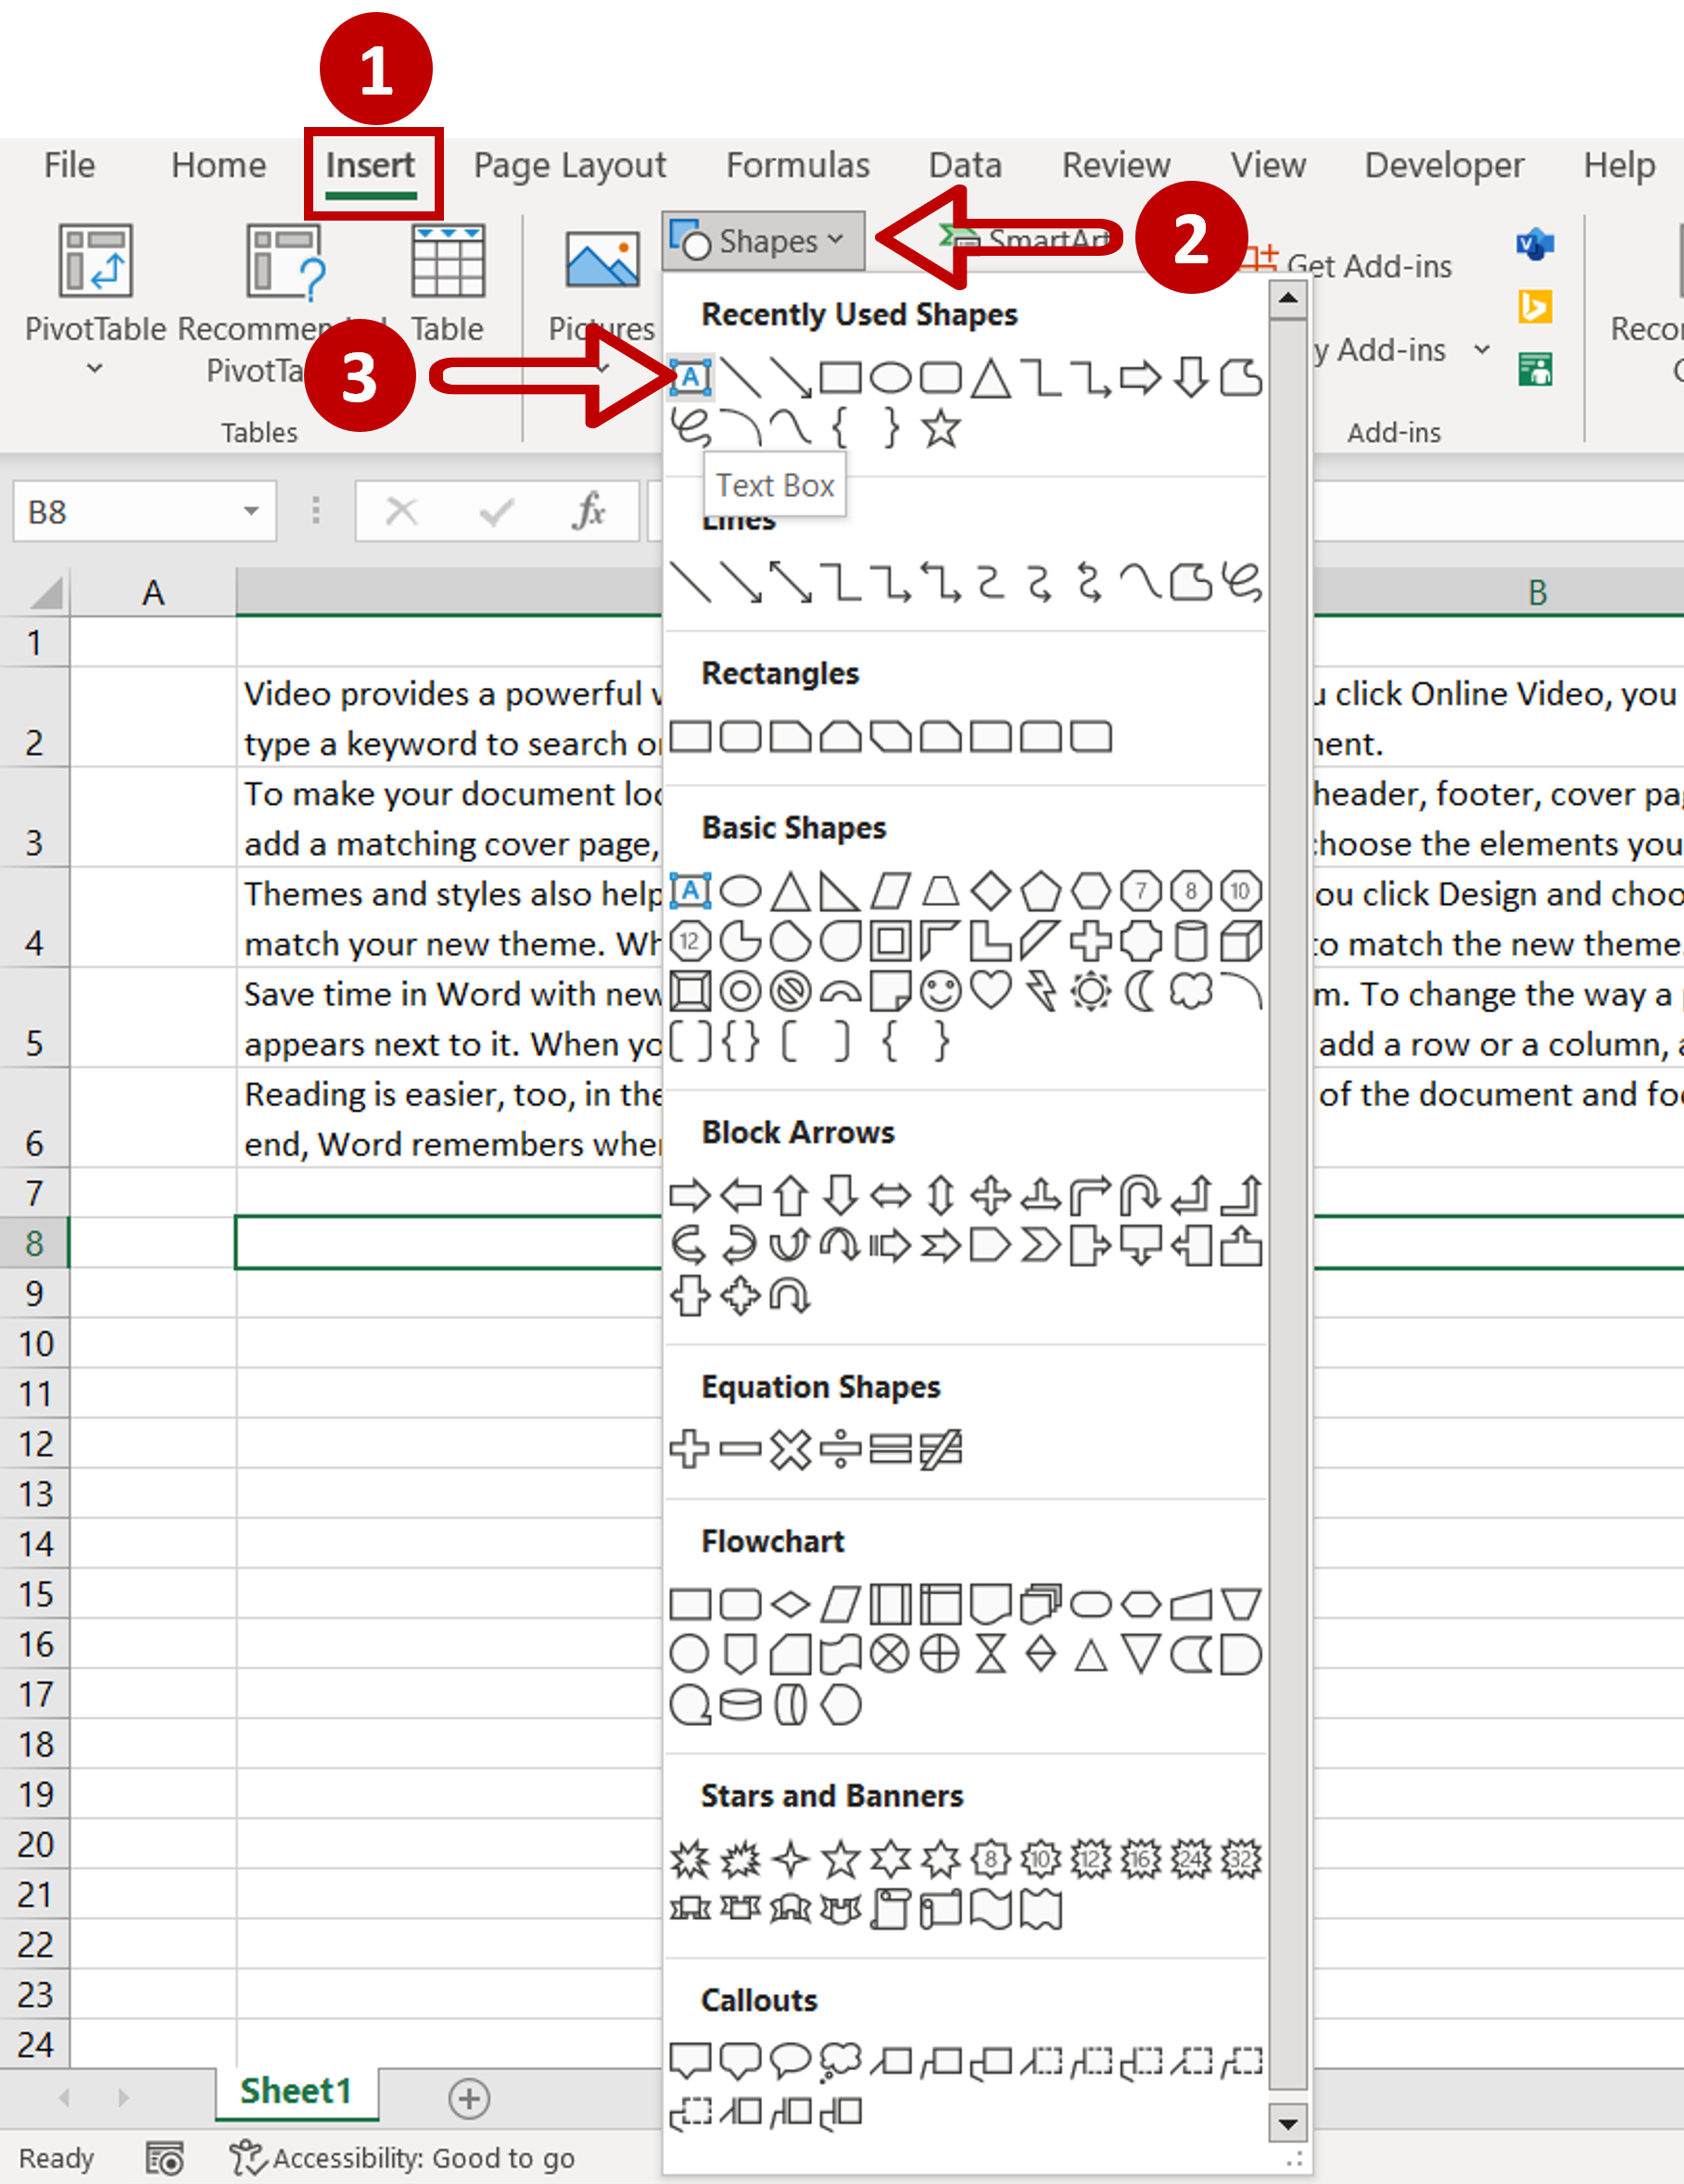1684x2184 pixels.
Task: Click the Cancel formula X button
Action: pyautogui.click(x=402, y=511)
